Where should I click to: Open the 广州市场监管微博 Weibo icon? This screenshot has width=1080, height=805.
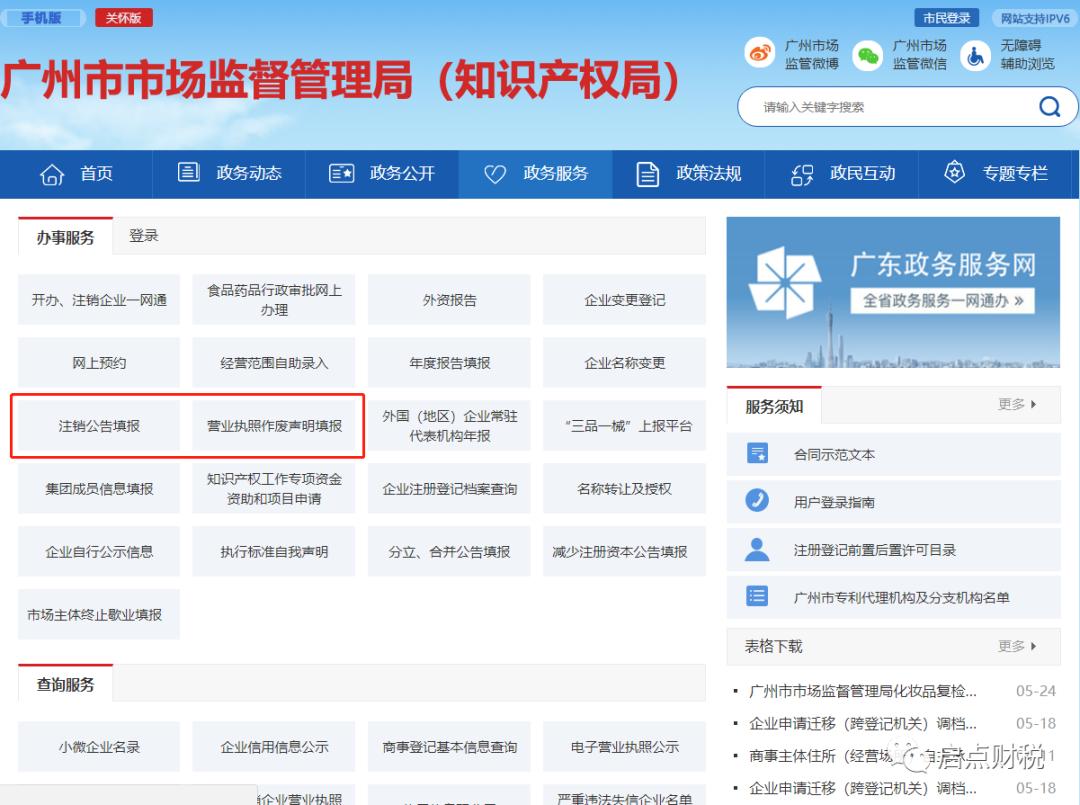point(759,52)
